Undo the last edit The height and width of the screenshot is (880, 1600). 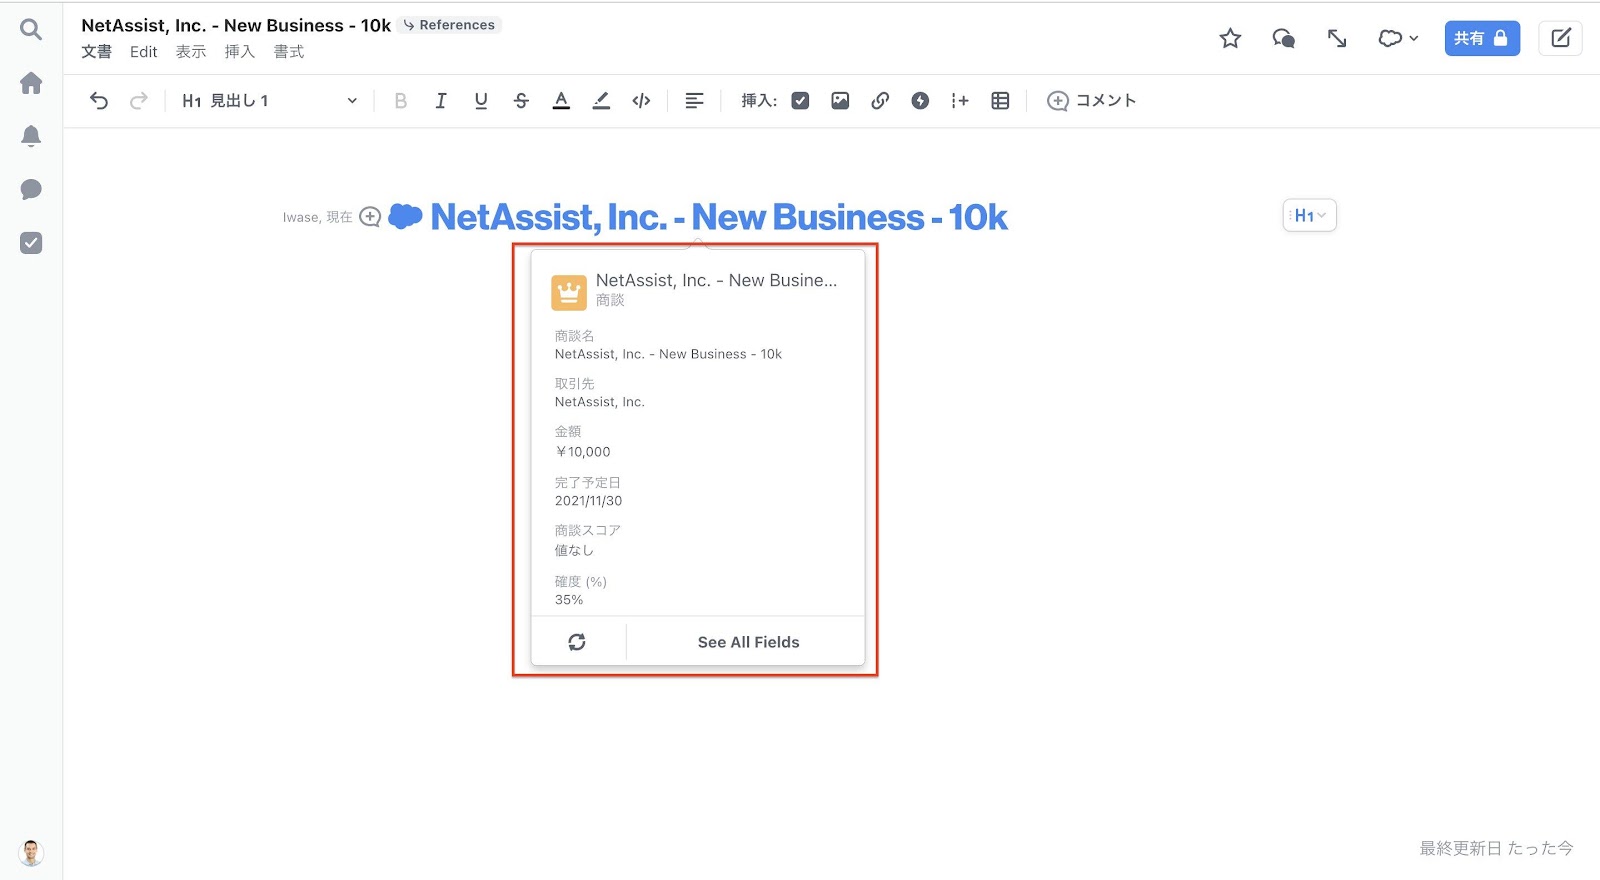99,100
